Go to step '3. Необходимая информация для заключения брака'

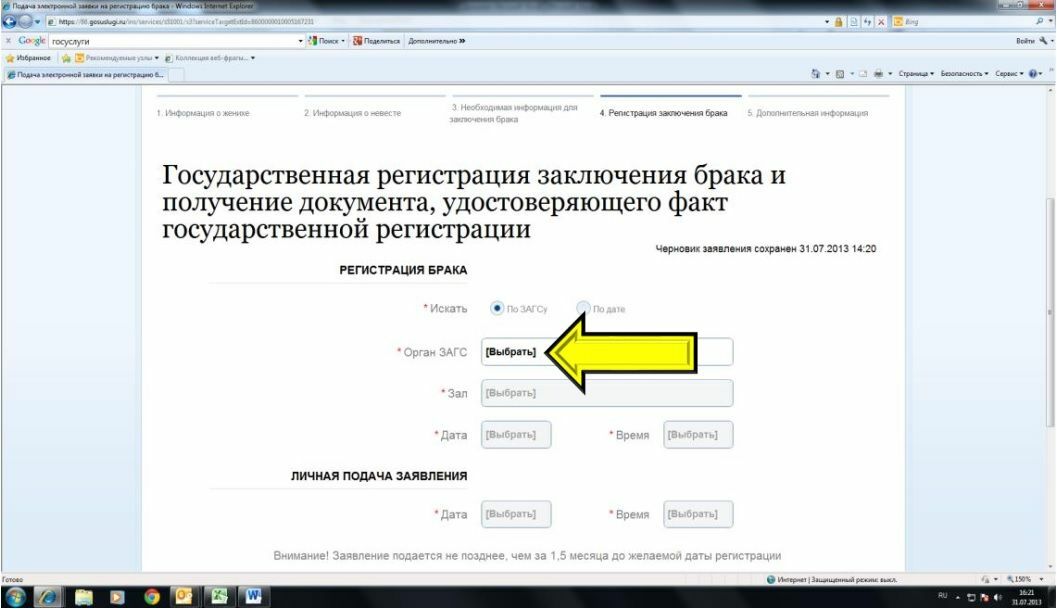coord(514,113)
